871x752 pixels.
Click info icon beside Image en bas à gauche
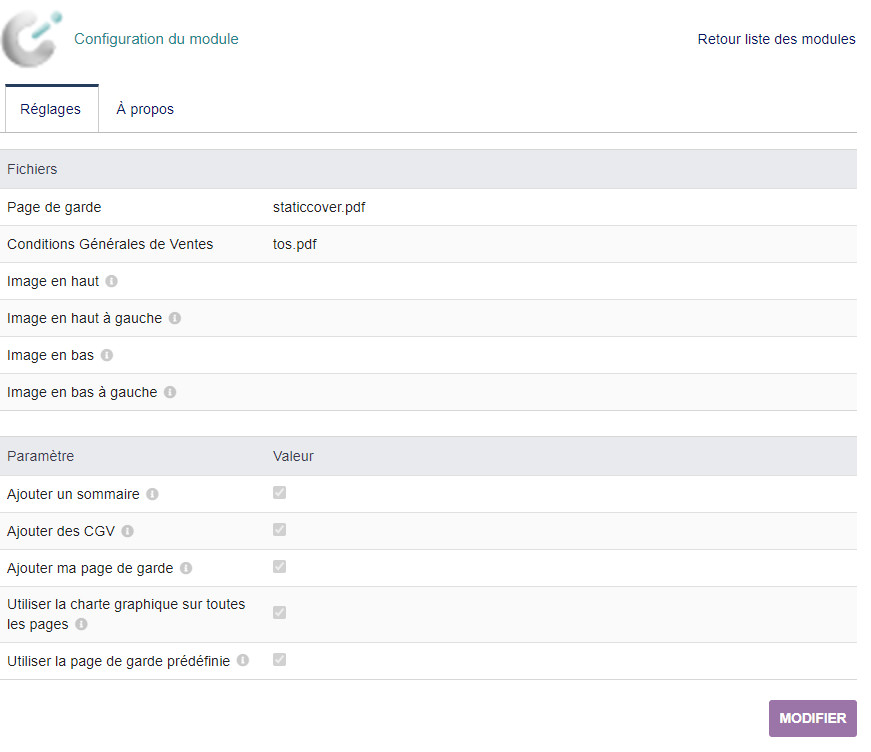click(170, 393)
